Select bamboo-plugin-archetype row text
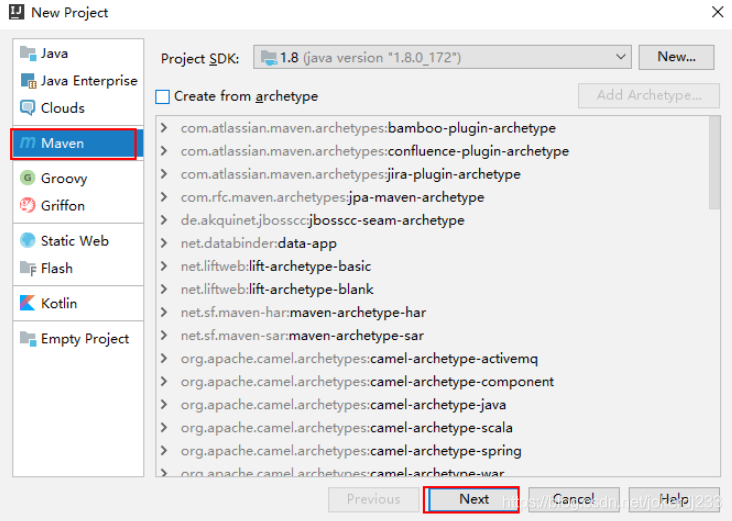This screenshot has height=521, width=732. (x=368, y=128)
